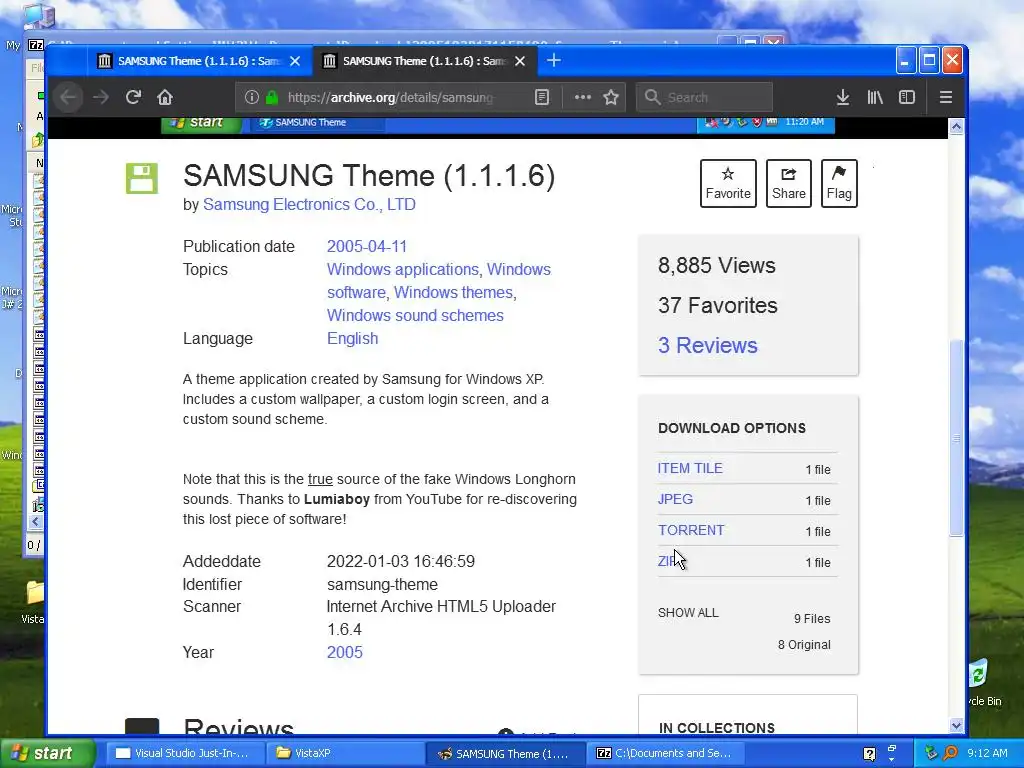Open Windows applications topic link
The image size is (1024, 768).
pos(402,269)
